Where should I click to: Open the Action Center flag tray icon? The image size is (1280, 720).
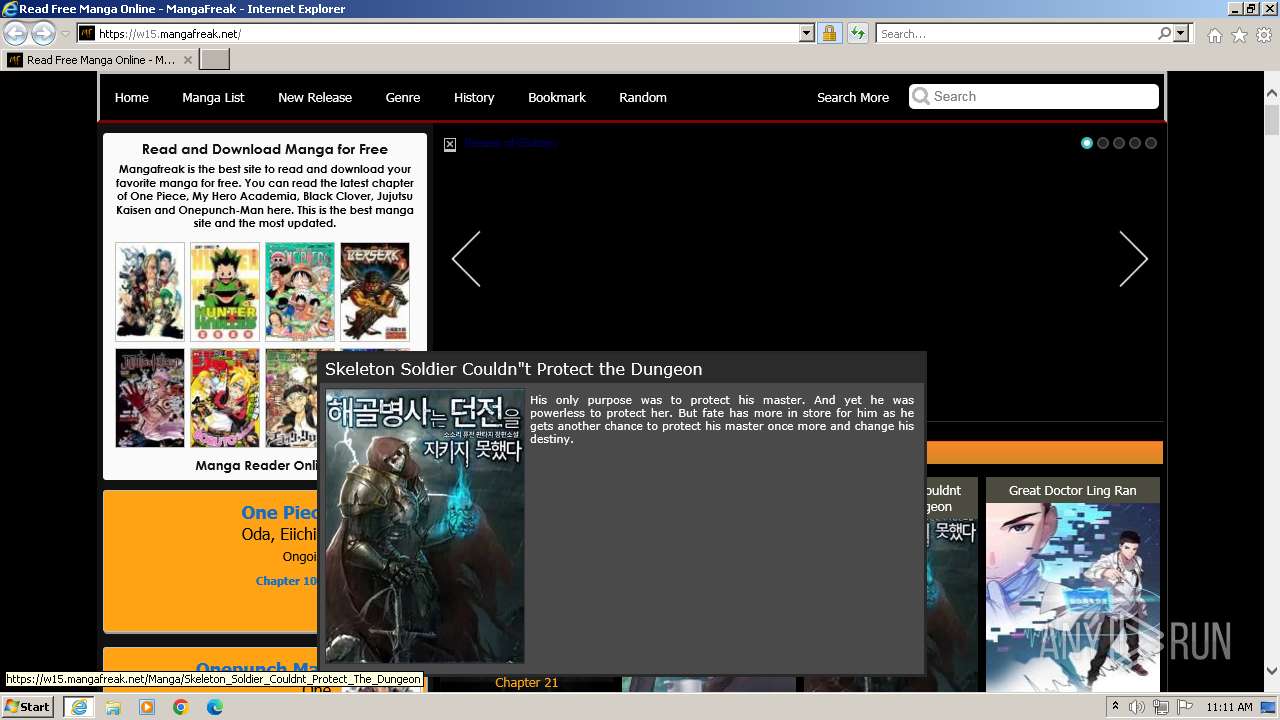pyautogui.click(x=1185, y=707)
